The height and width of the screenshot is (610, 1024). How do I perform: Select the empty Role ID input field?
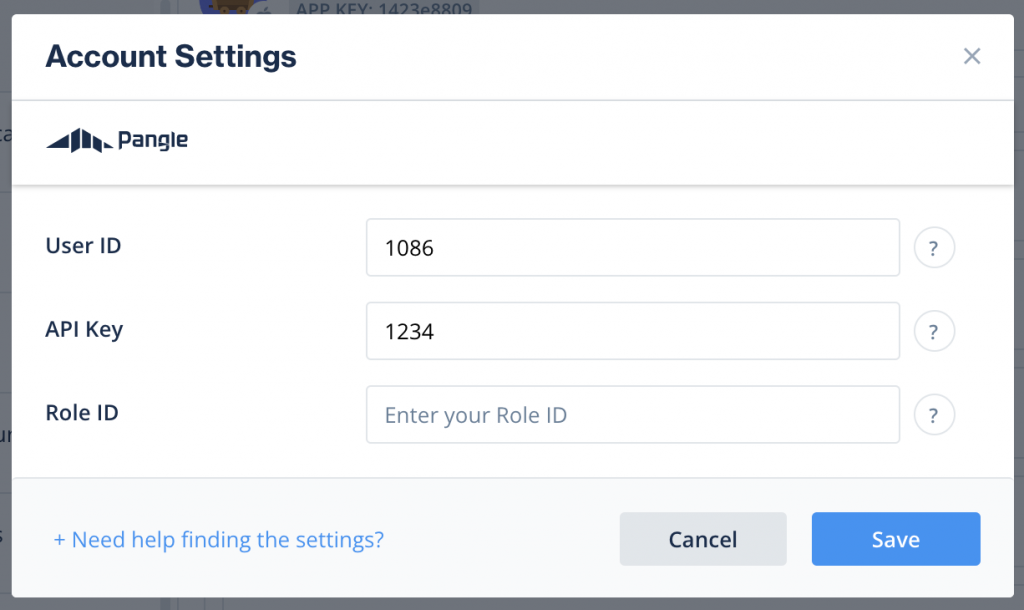[x=632, y=414]
